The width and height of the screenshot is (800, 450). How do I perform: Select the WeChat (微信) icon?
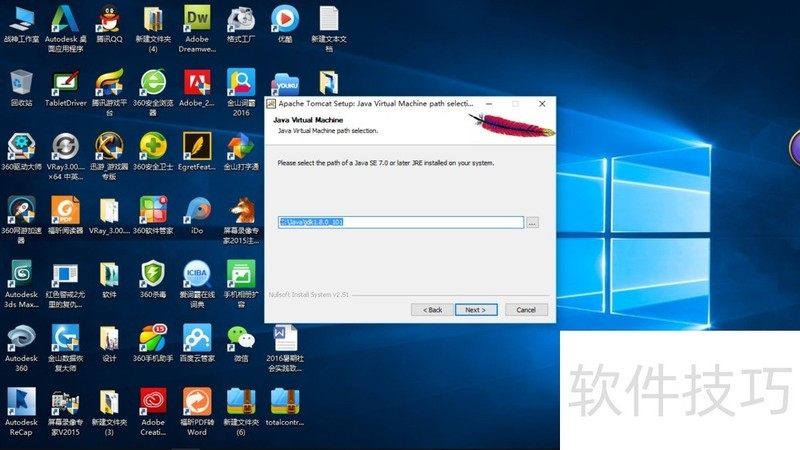pos(241,338)
